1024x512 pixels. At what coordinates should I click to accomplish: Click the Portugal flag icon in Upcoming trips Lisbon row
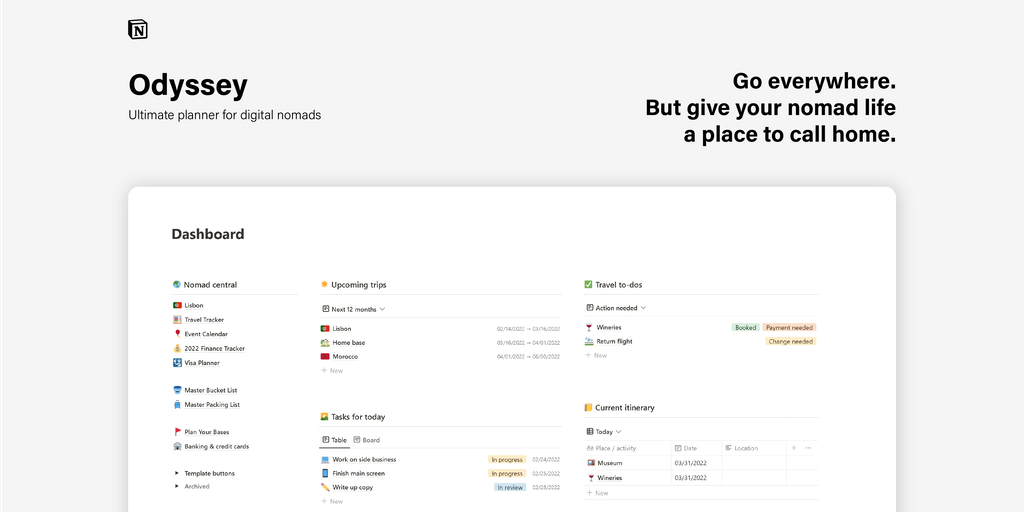pos(325,328)
